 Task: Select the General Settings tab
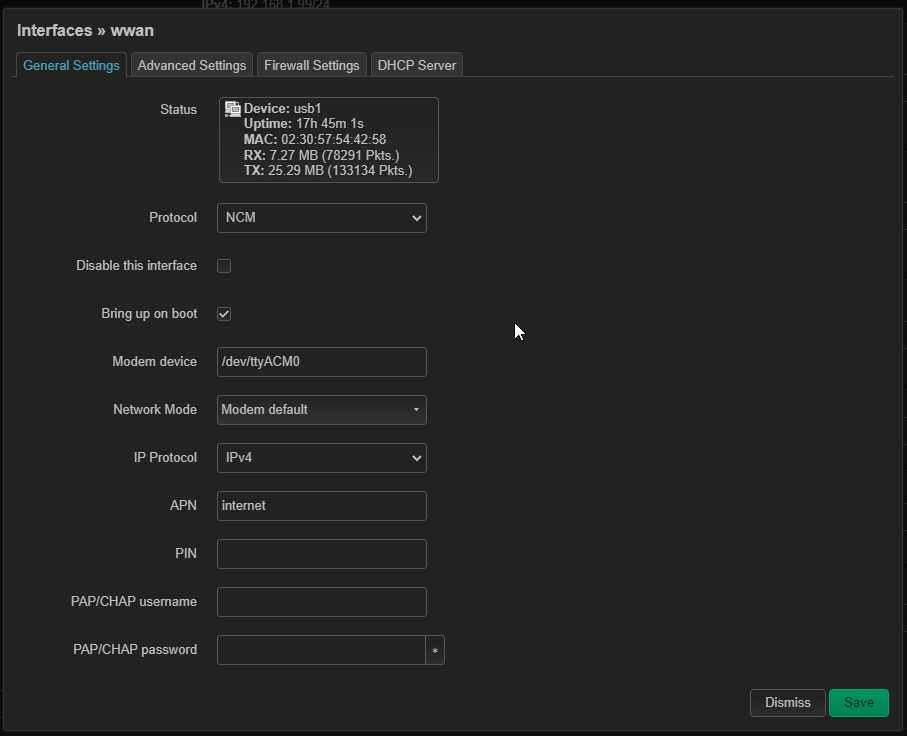(71, 65)
